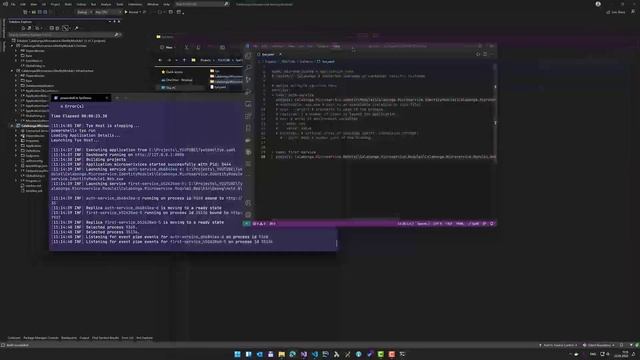Click the remote indicator in VS Code status bar

pyautogui.click(x=247, y=224)
